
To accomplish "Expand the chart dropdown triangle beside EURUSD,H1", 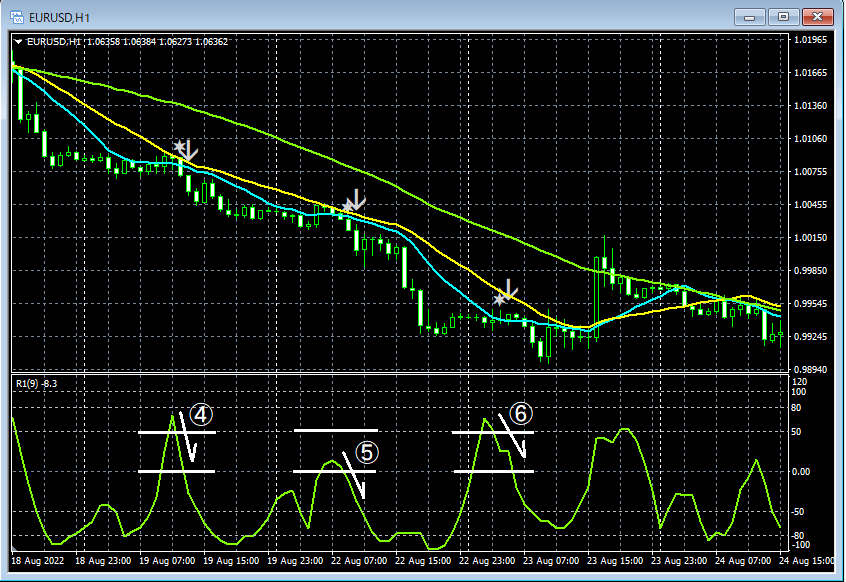I will click(18, 42).
